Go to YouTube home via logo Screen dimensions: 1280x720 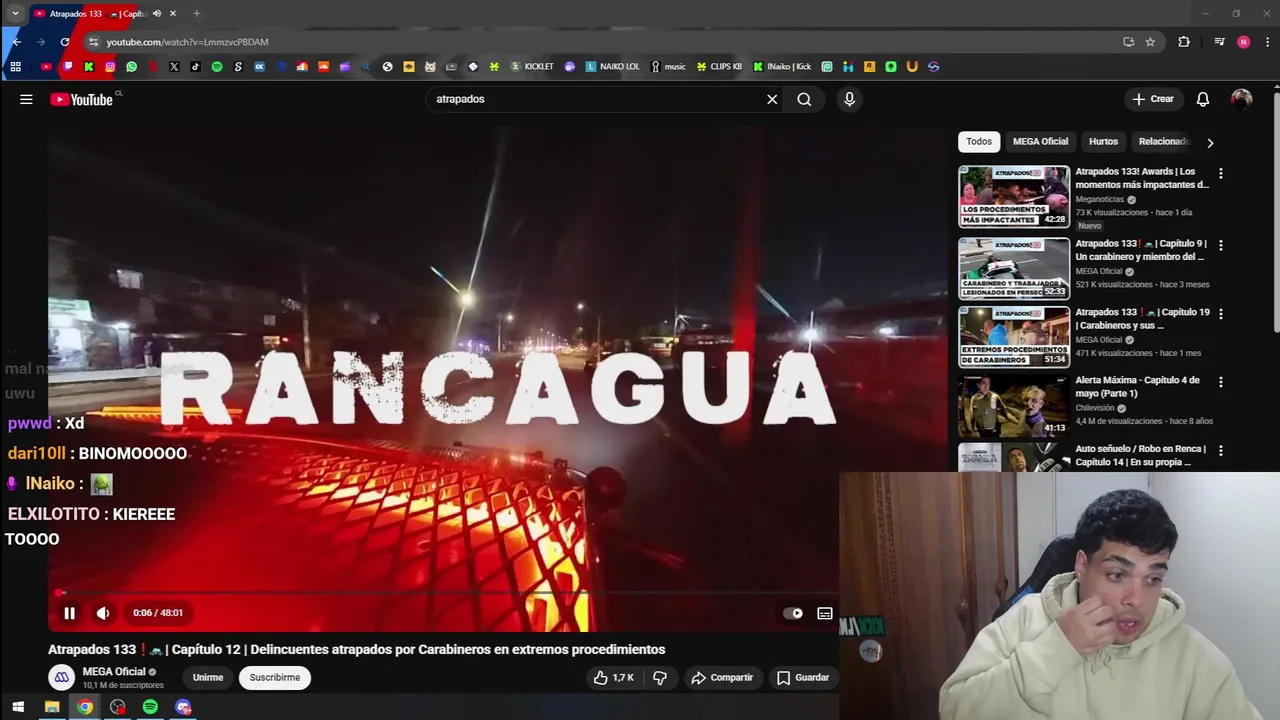tap(82, 99)
